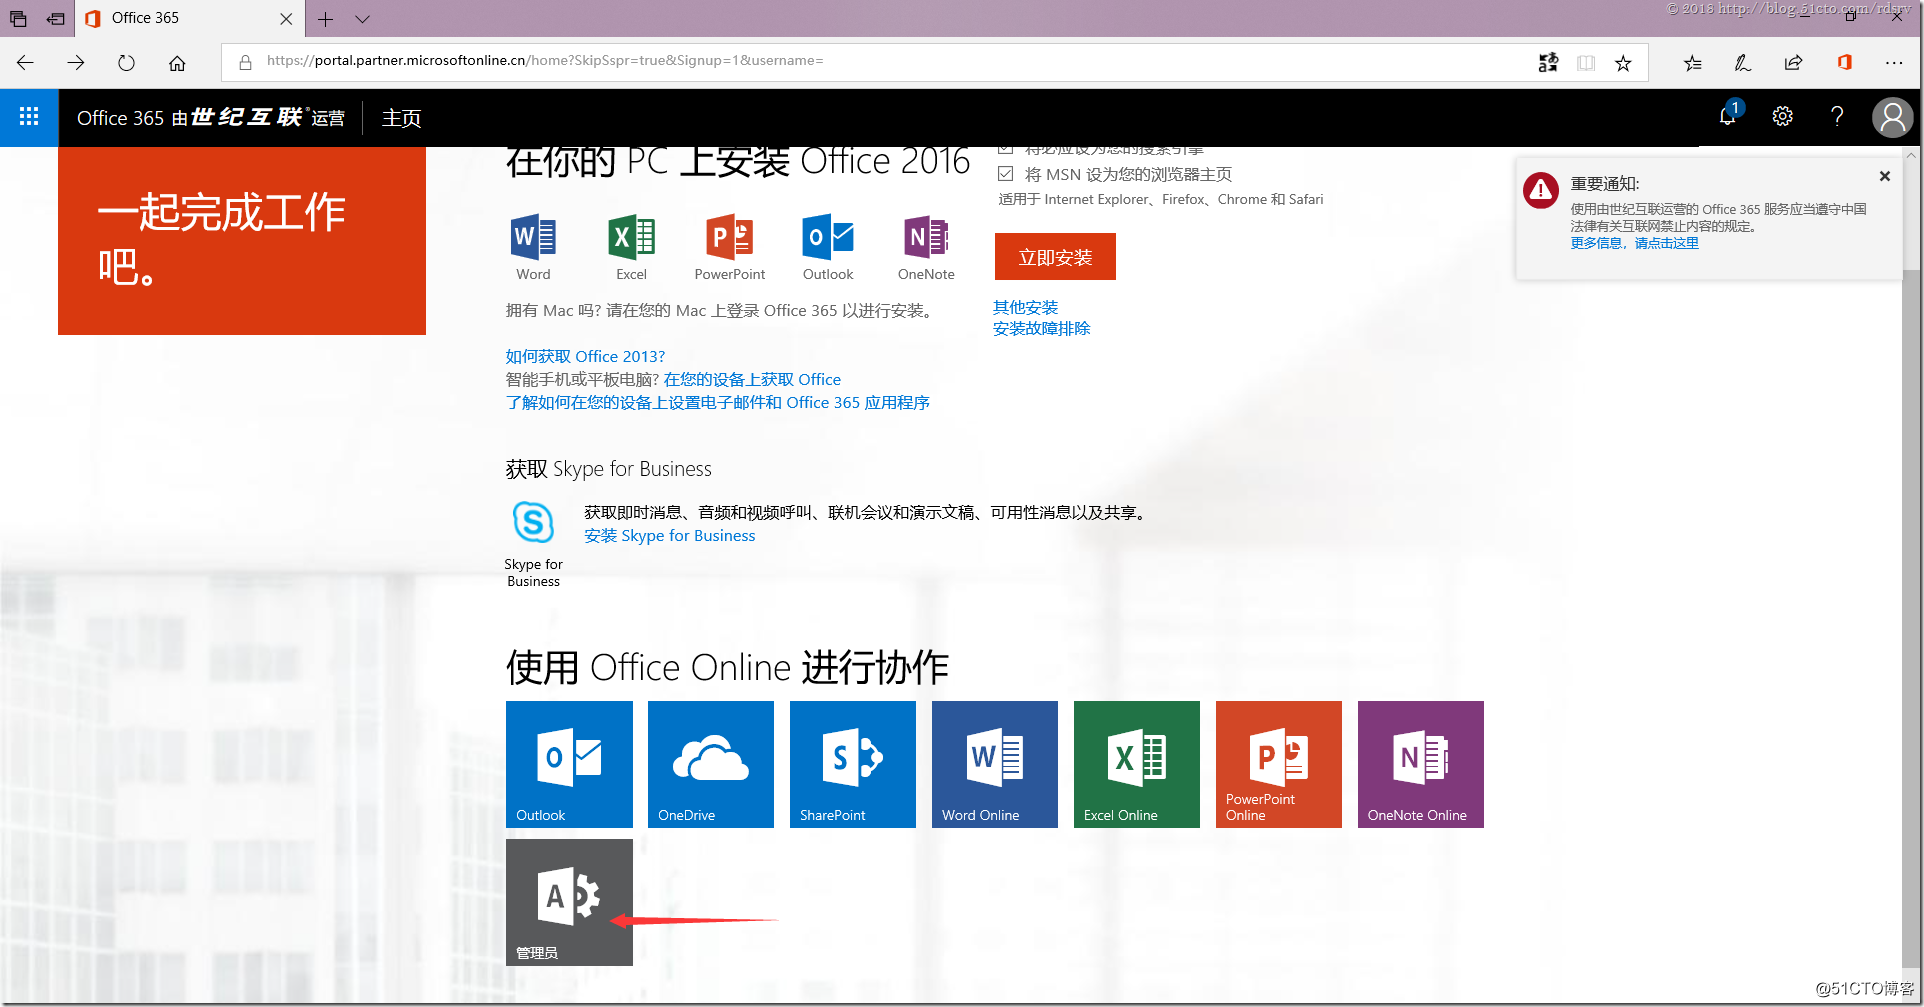
Task: Open the 管理员 admin tile
Action: tap(569, 902)
